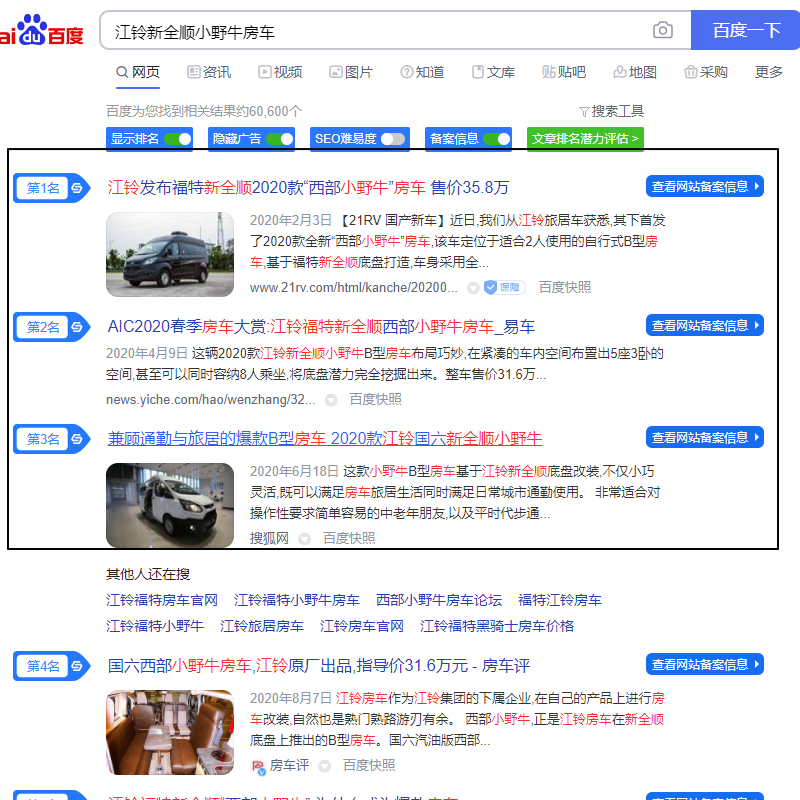Open 百度快照 for the 21rv.com result
Viewport: 800px width, 800px height.
[x=565, y=287]
